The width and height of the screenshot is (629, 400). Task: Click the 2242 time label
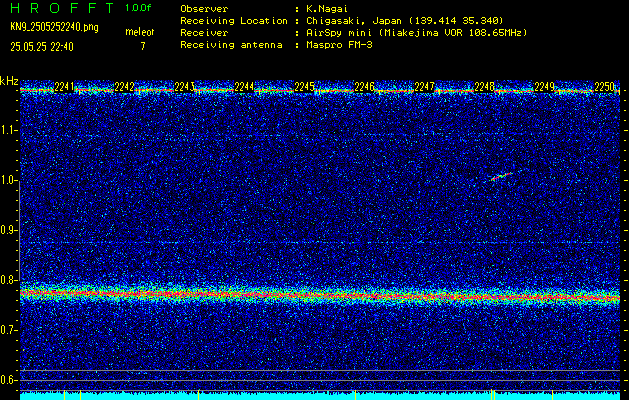pos(124,87)
